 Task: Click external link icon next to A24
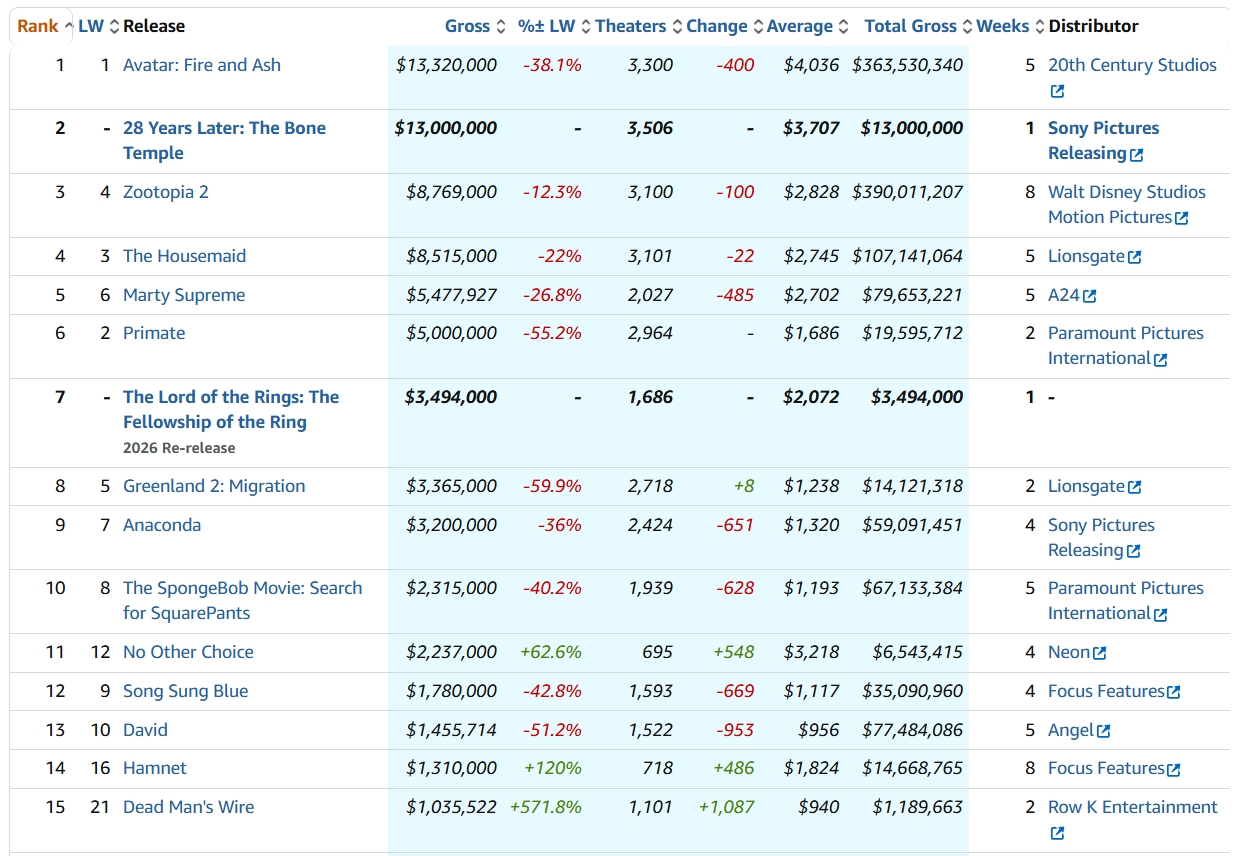tap(1089, 296)
